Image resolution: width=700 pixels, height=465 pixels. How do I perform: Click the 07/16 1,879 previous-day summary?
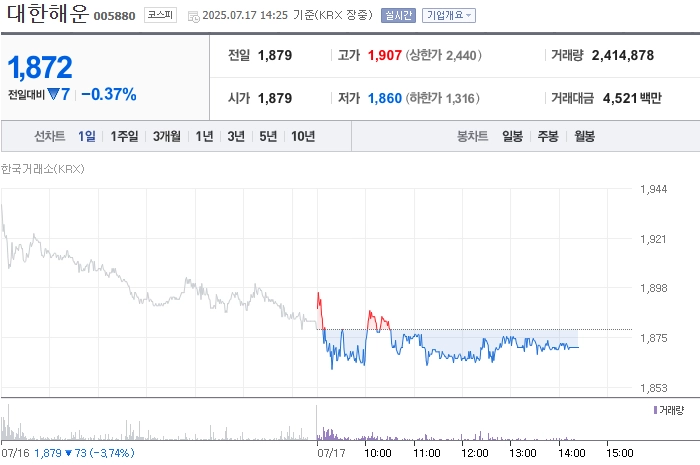click(67, 453)
